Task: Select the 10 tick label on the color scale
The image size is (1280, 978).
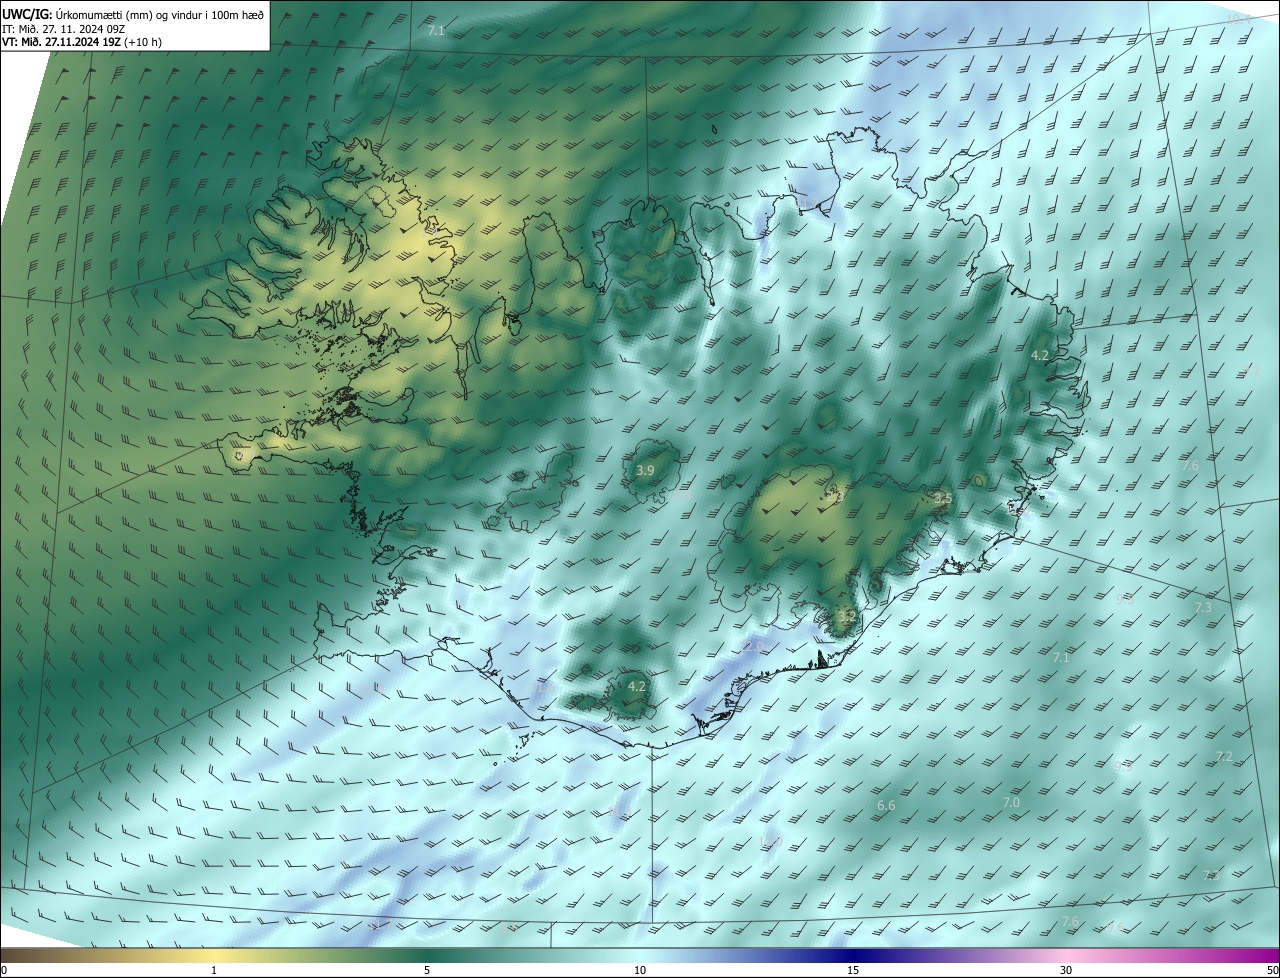Action: pos(640,970)
